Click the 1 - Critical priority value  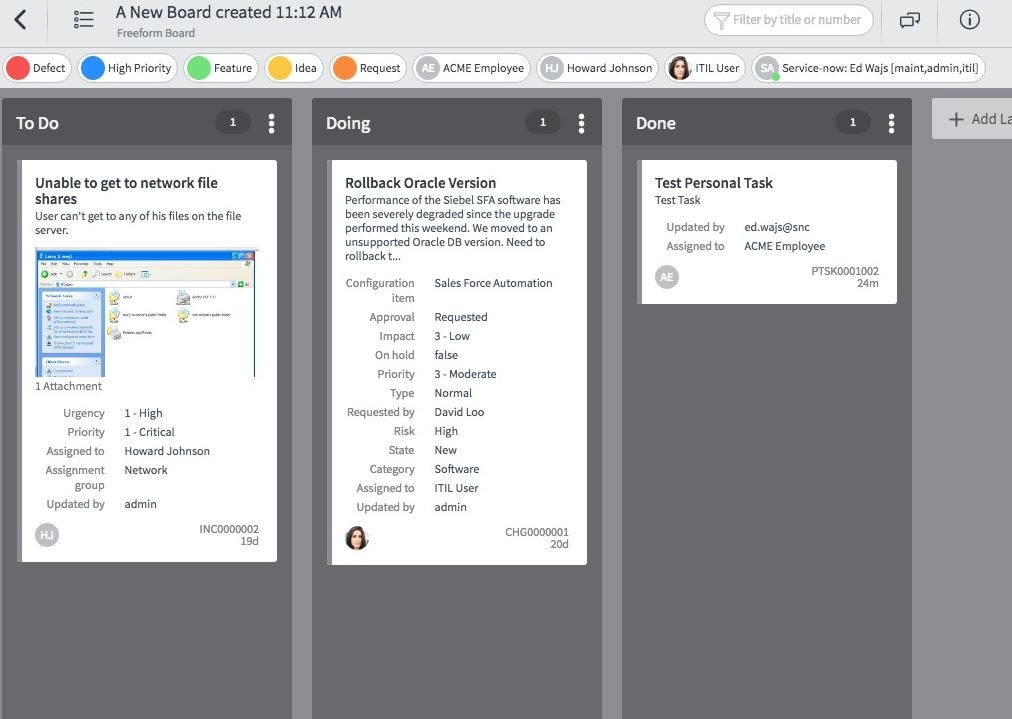click(x=149, y=432)
